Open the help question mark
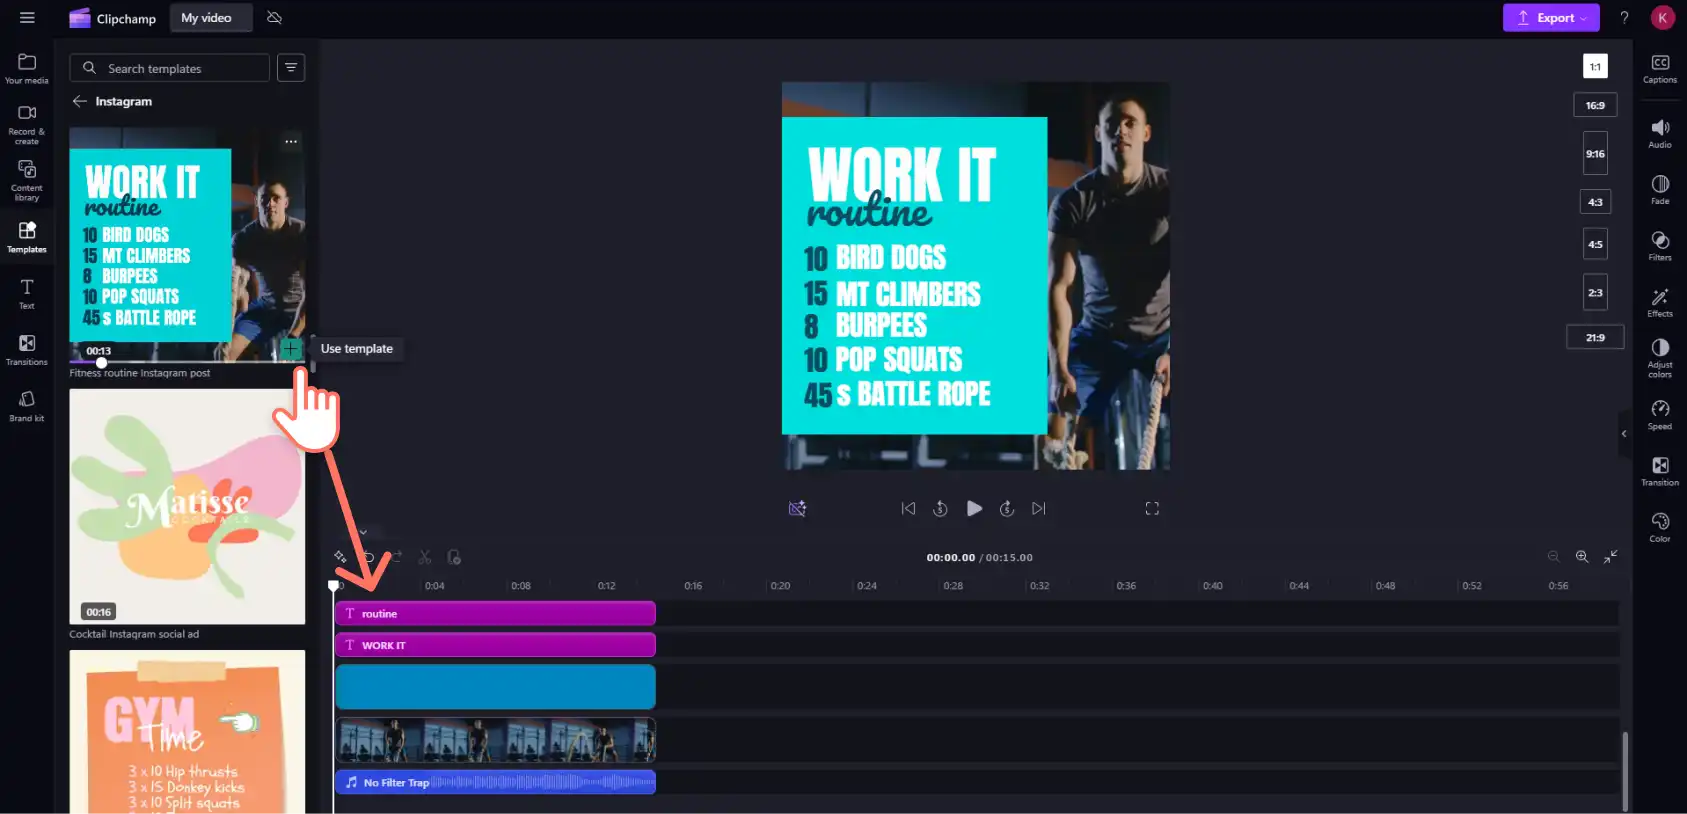 pyautogui.click(x=1624, y=18)
